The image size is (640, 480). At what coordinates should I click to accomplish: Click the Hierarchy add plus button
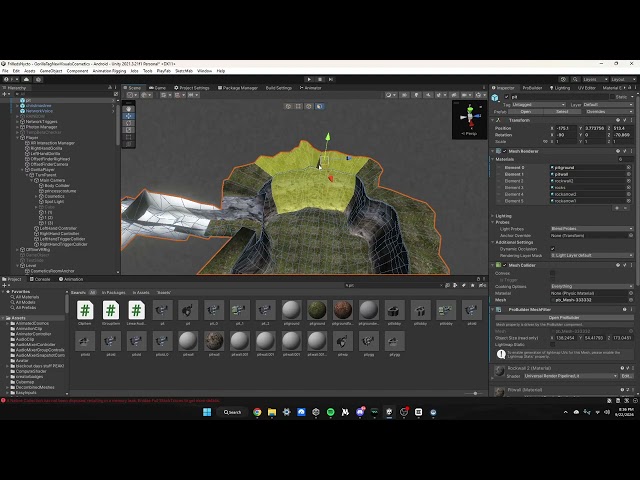[5, 94]
